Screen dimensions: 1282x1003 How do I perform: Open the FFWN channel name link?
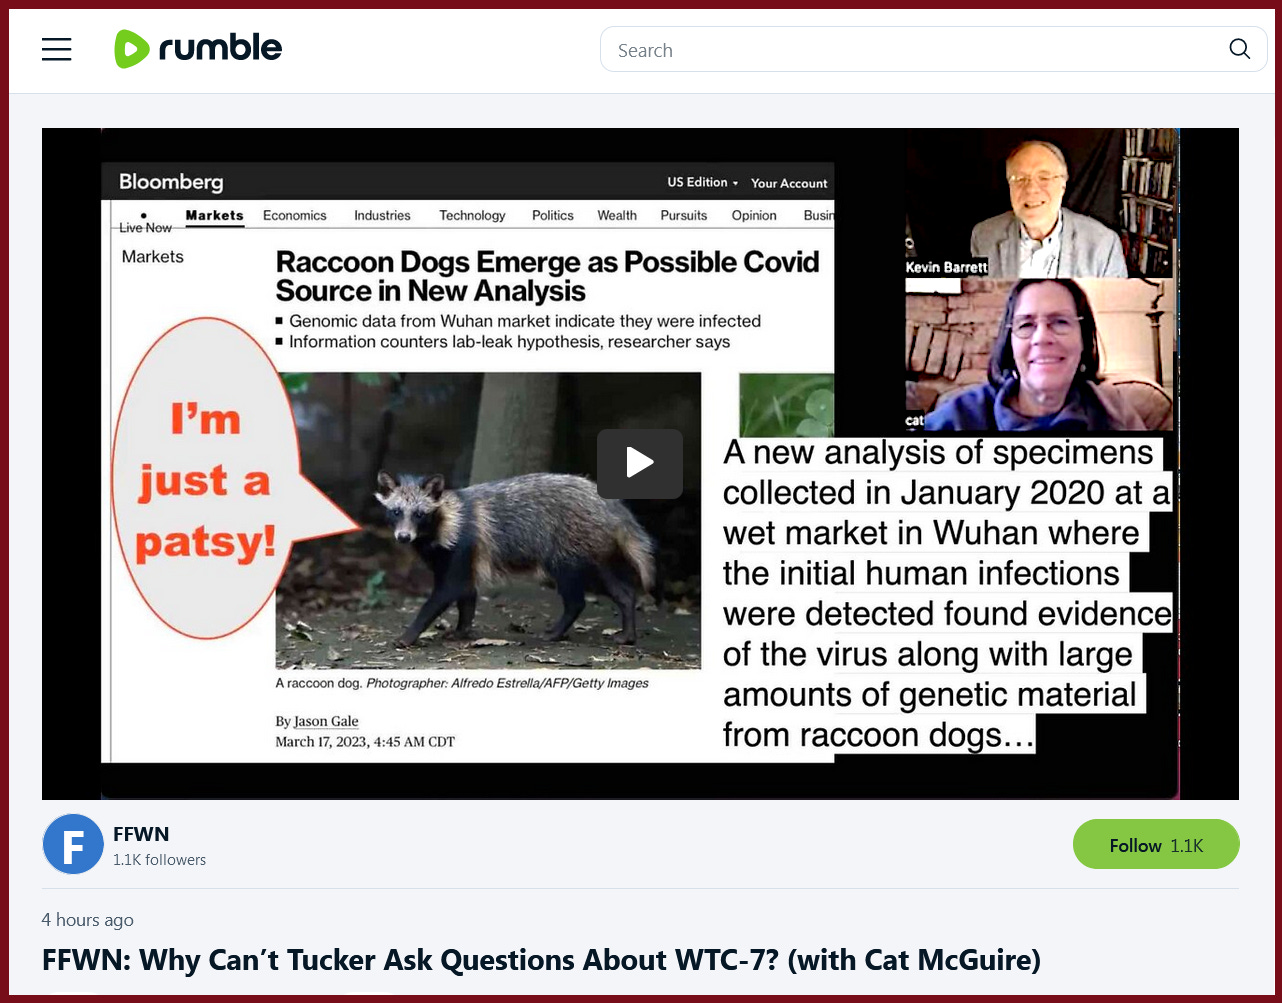tap(141, 834)
